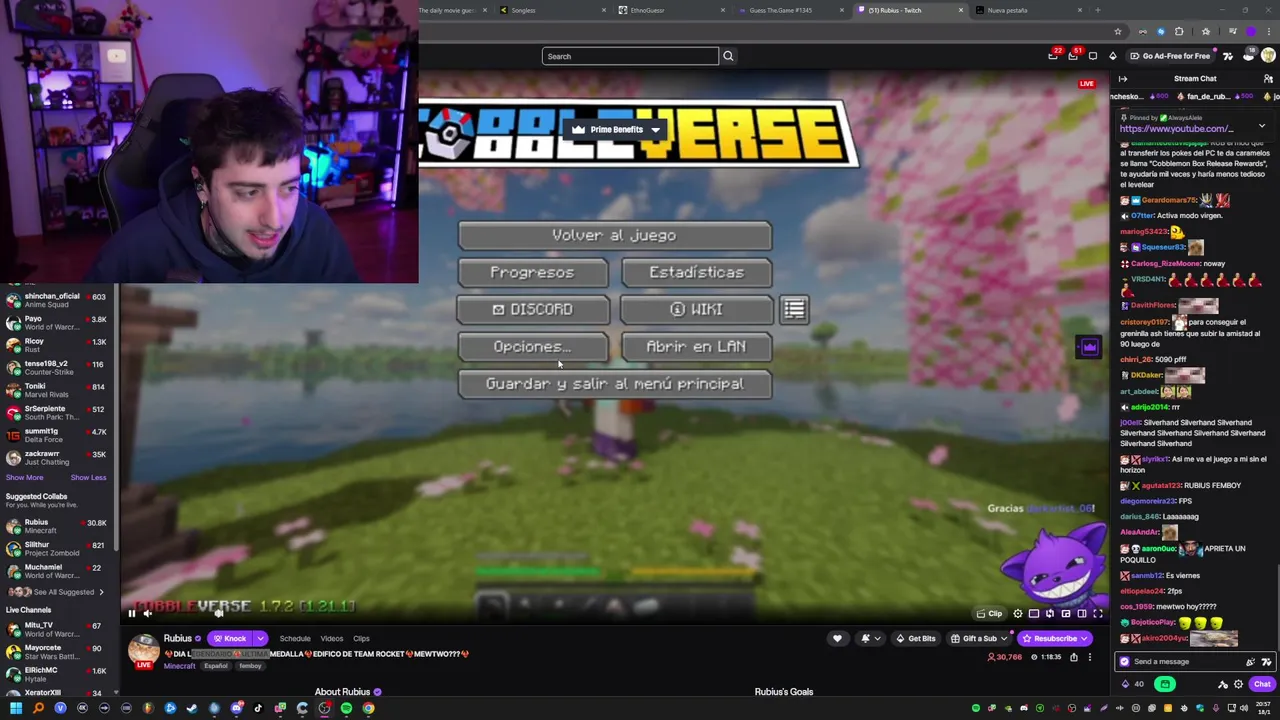Switch to the Videos tab
1280x720 pixels.
click(331, 638)
